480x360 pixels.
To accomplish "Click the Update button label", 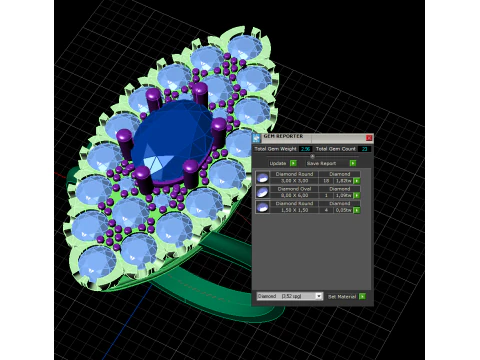I will coord(278,163).
